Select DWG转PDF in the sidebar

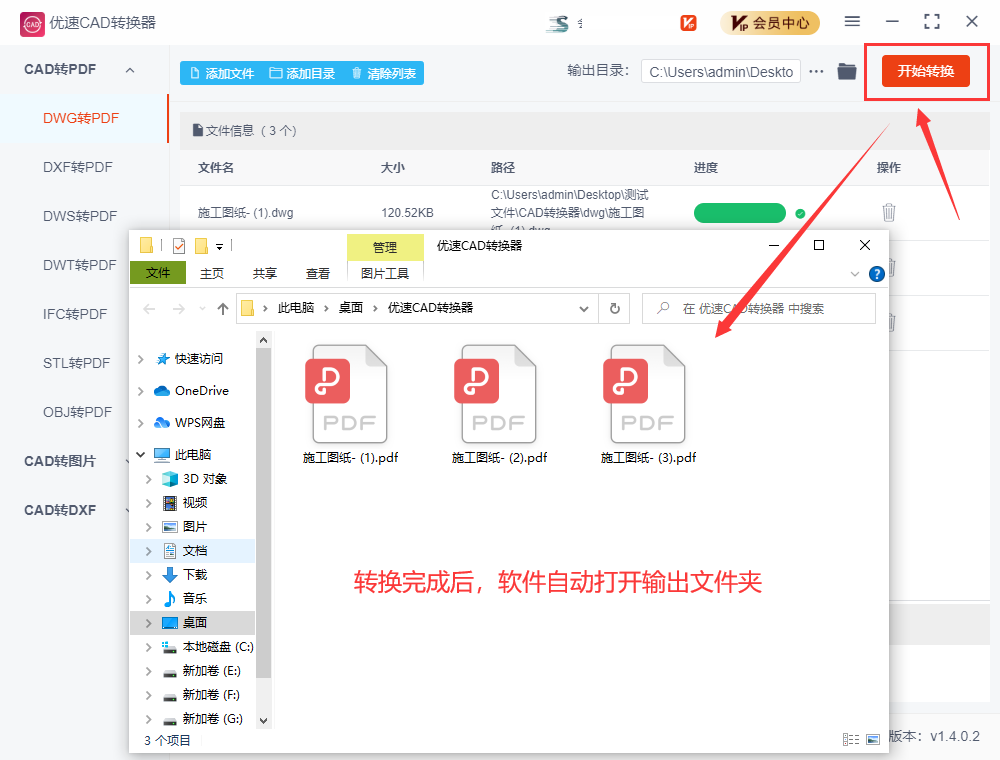(x=81, y=119)
